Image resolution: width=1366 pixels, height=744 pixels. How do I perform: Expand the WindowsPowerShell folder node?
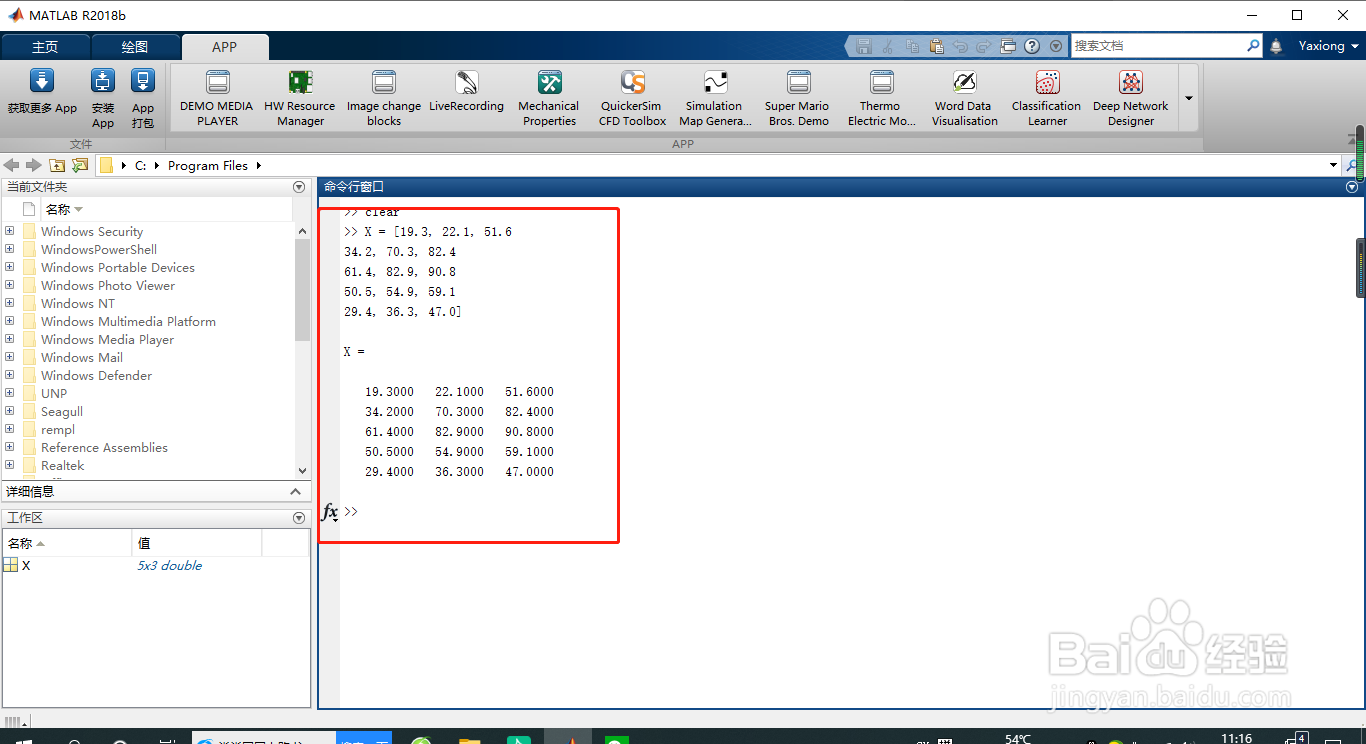click(x=10, y=249)
